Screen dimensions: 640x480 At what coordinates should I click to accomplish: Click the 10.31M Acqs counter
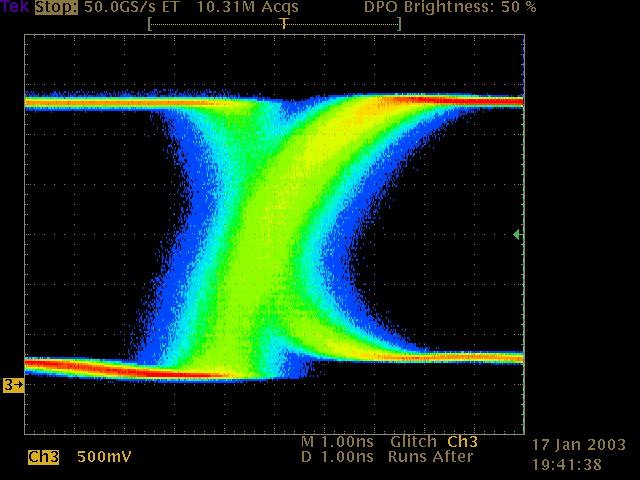[x=248, y=7]
